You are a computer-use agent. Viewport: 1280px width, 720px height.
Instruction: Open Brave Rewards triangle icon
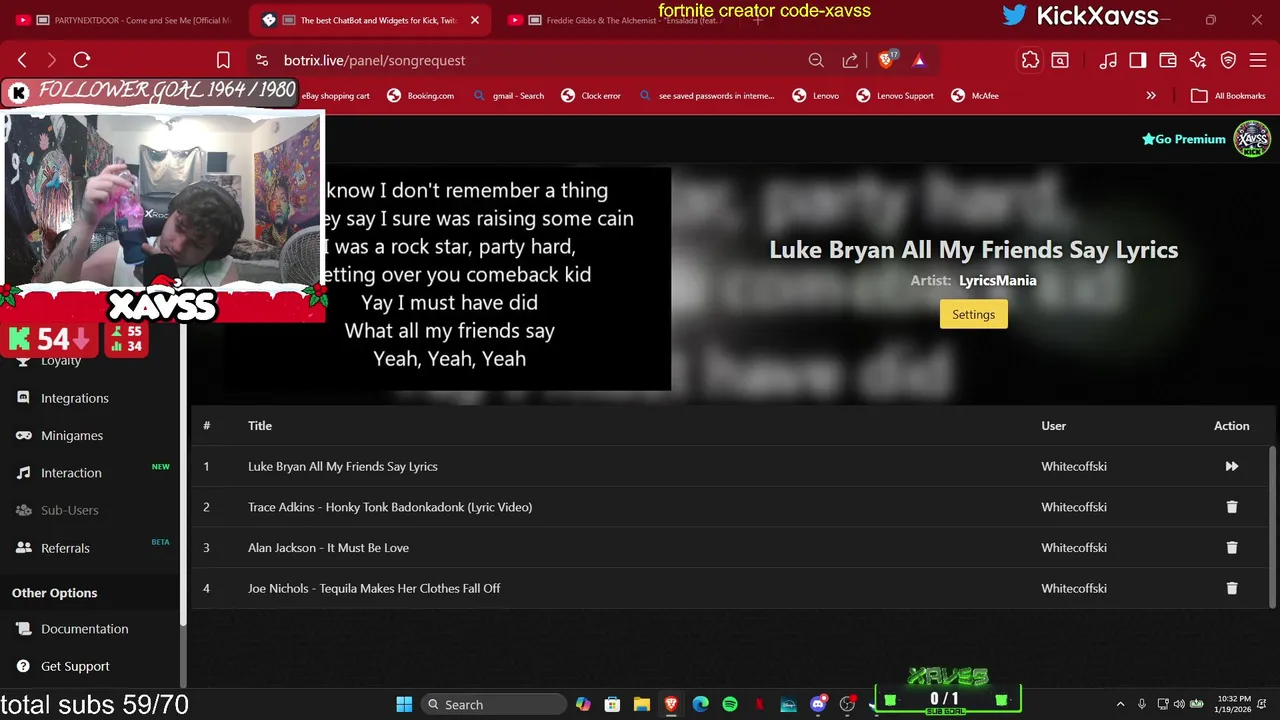pyautogui.click(x=919, y=60)
